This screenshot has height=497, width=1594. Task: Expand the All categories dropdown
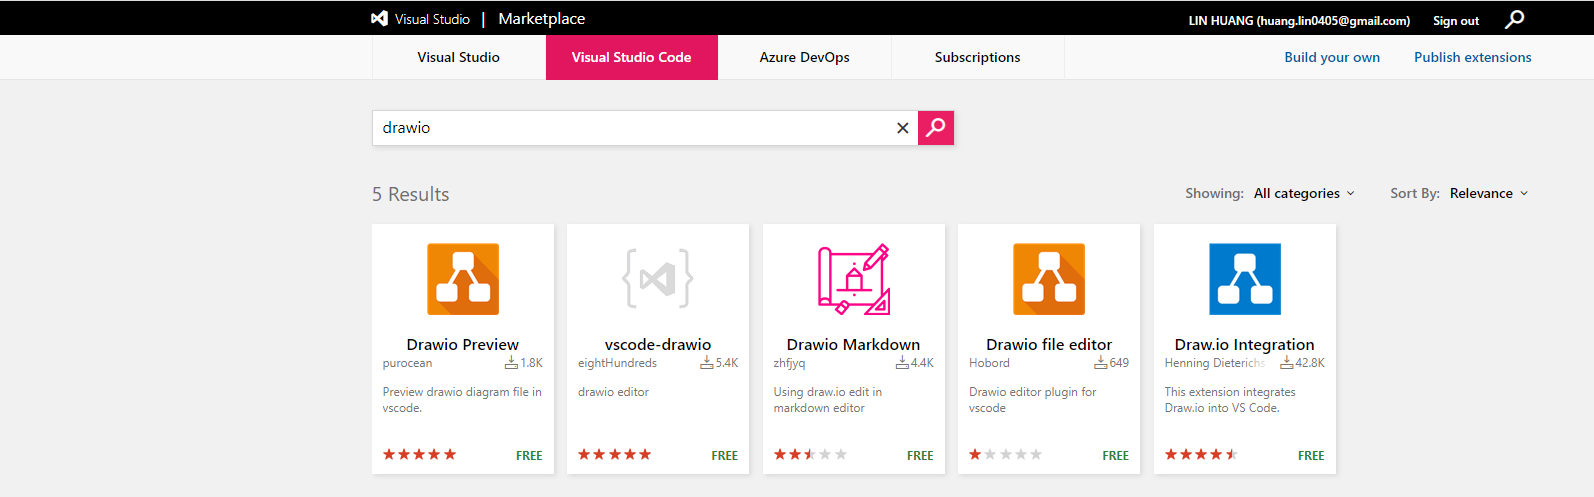pyautogui.click(x=1304, y=193)
